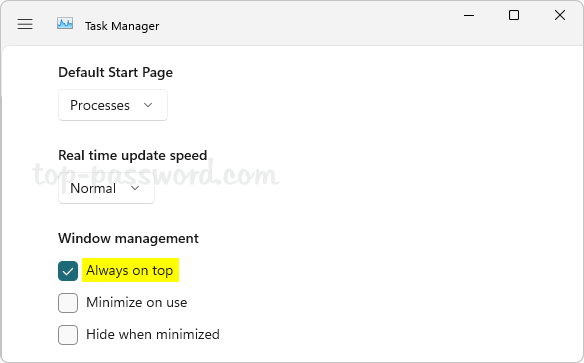Enable the Hide when minimized checkbox

click(x=68, y=335)
